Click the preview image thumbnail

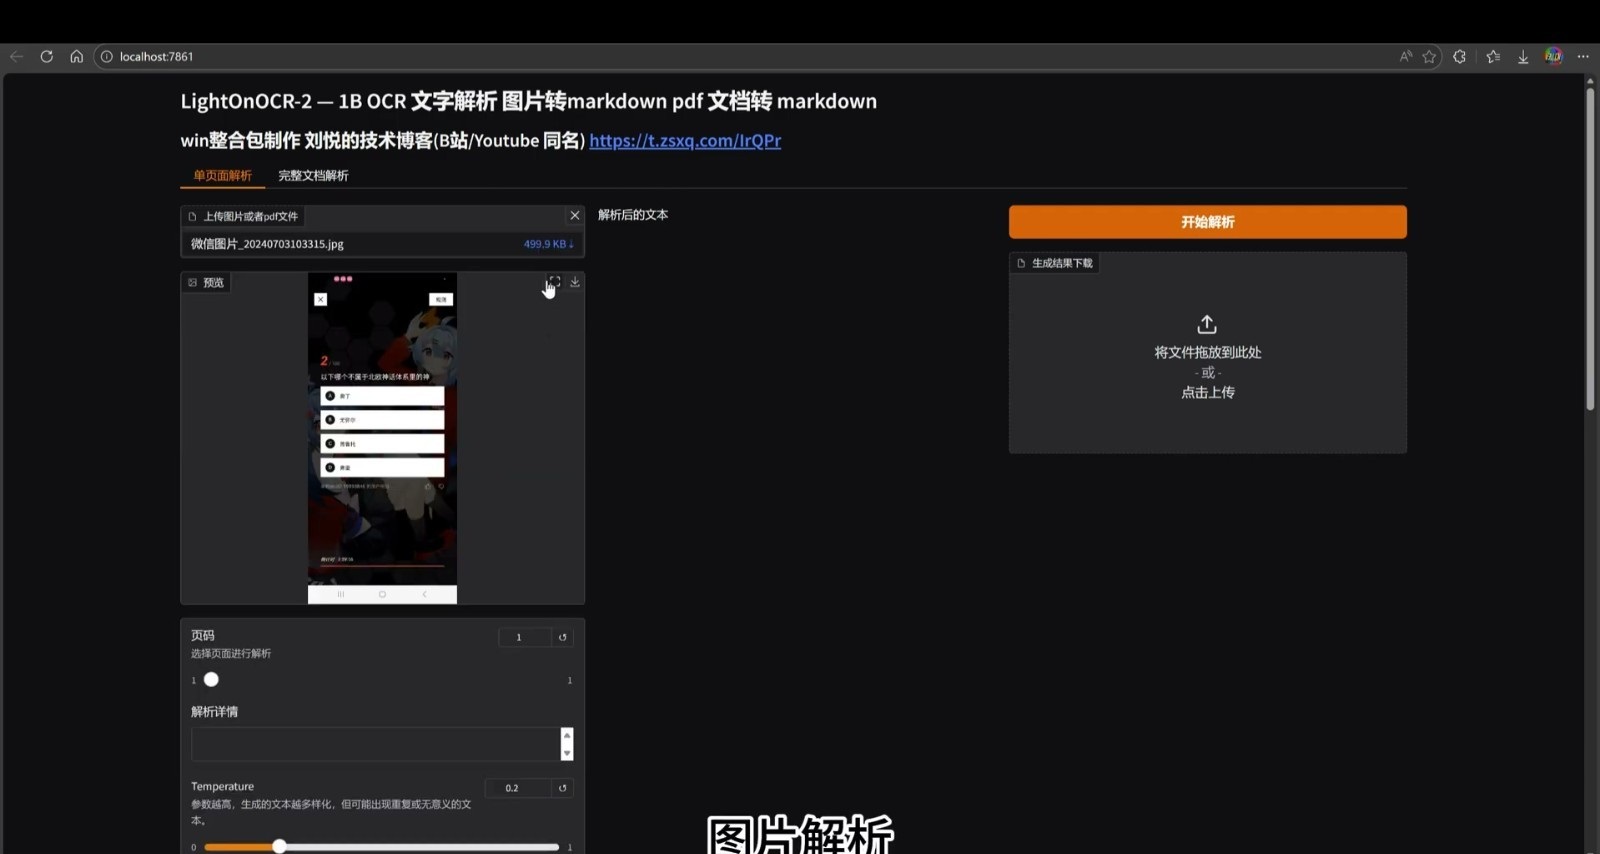[382, 438]
